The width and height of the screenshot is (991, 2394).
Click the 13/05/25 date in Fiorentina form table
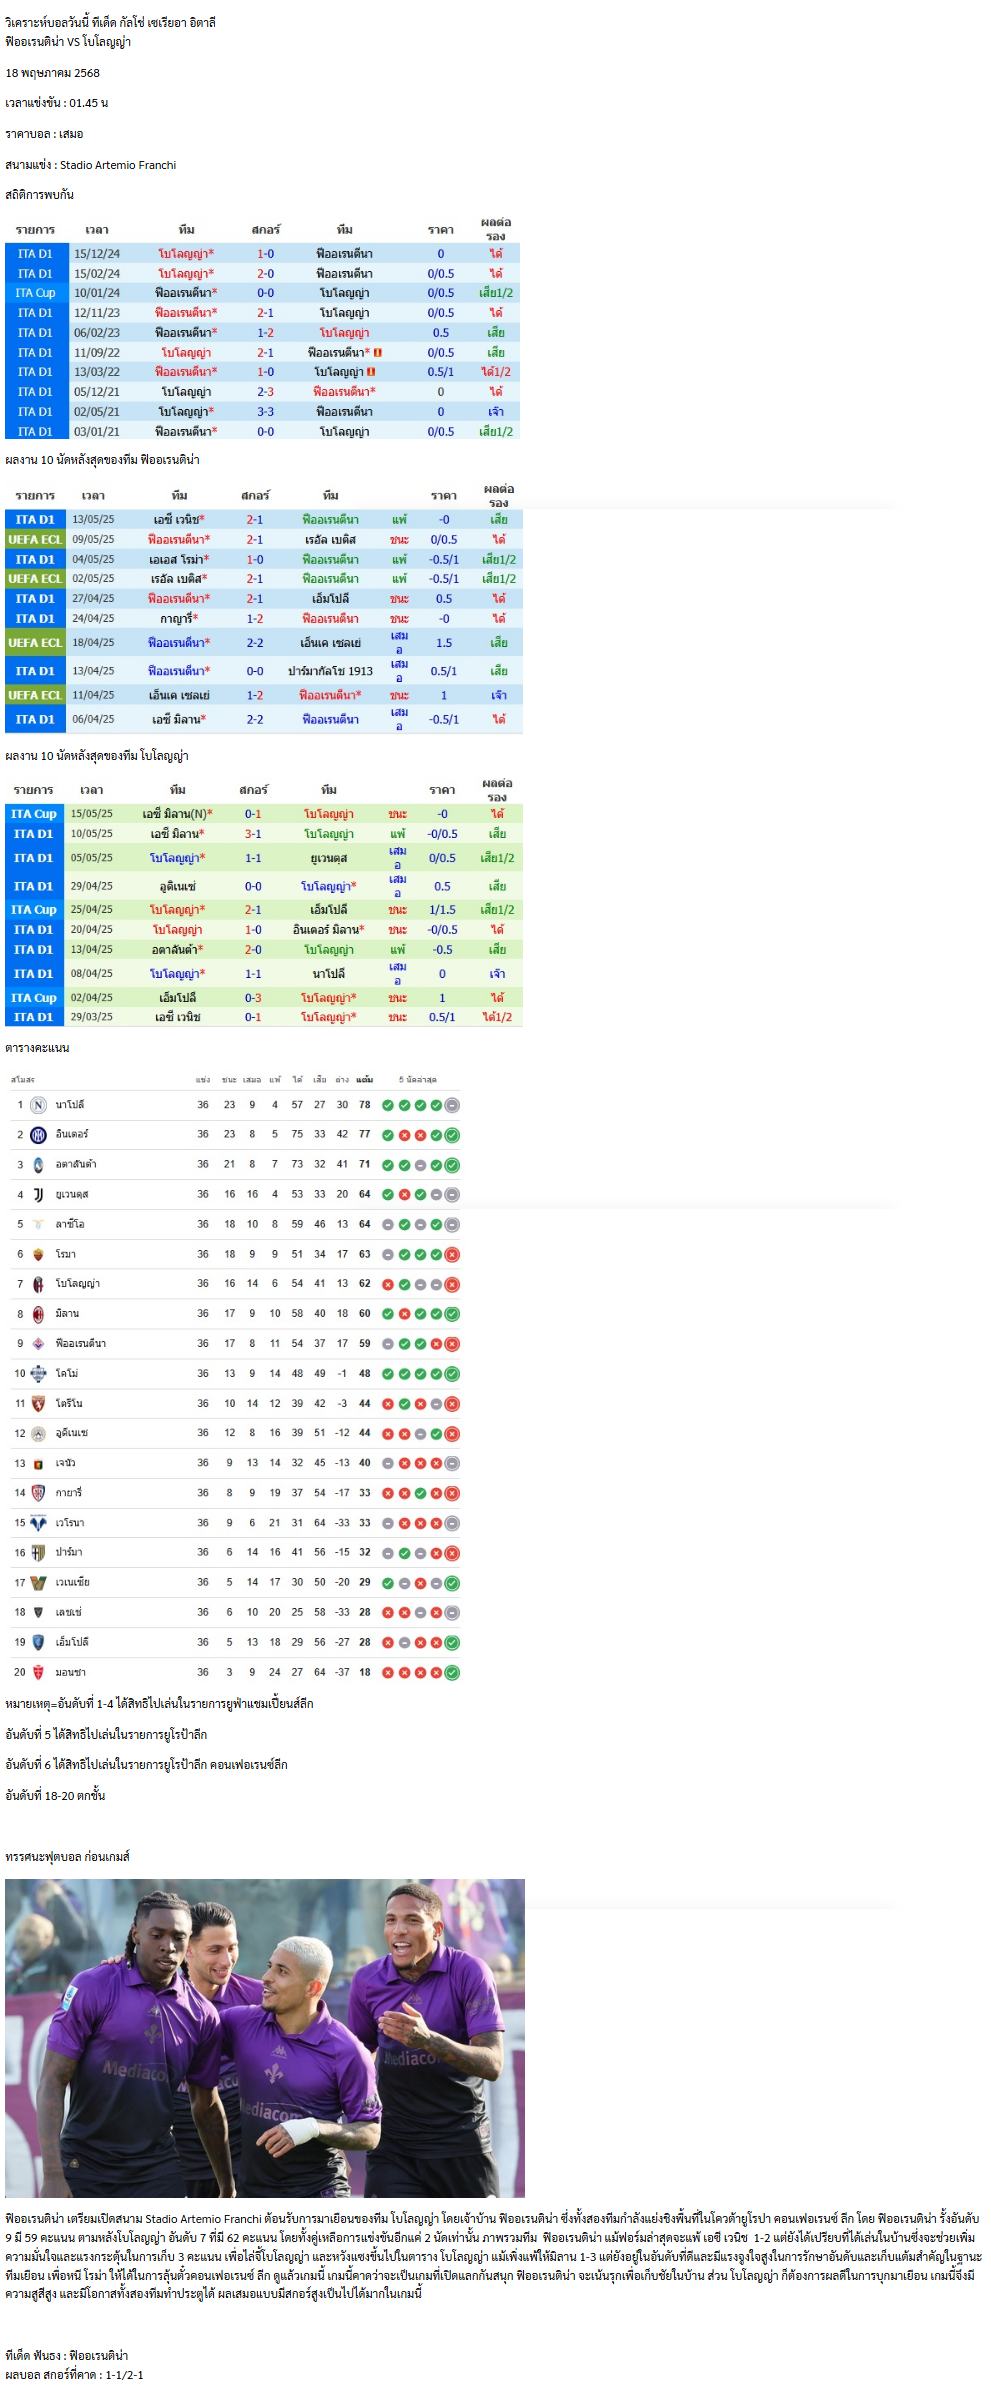pyautogui.click(x=93, y=520)
